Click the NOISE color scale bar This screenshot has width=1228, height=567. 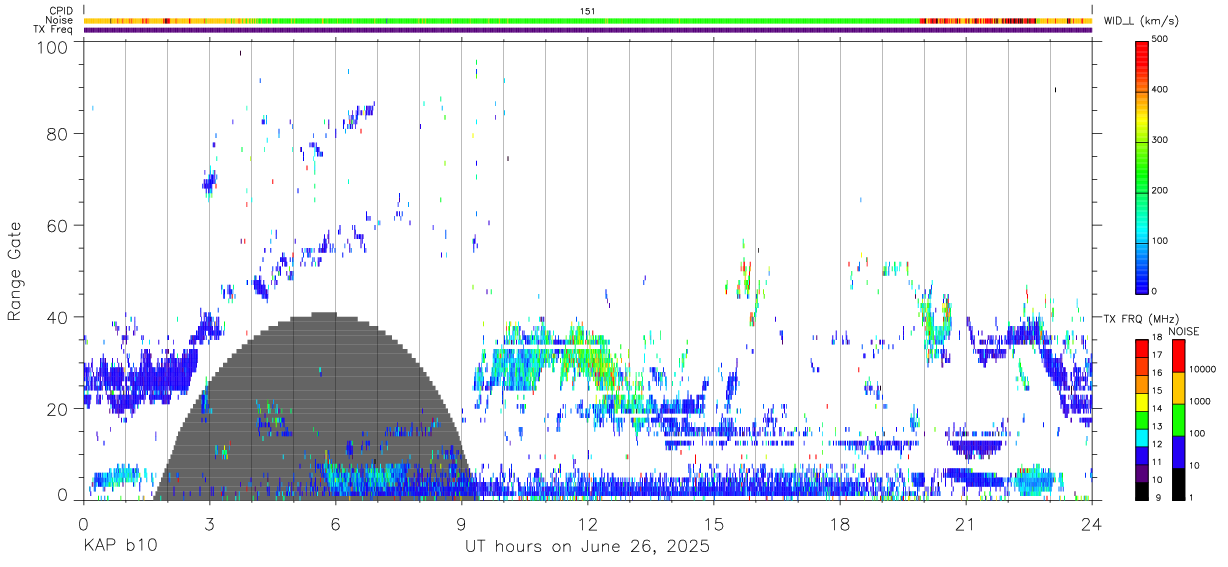tap(1179, 418)
